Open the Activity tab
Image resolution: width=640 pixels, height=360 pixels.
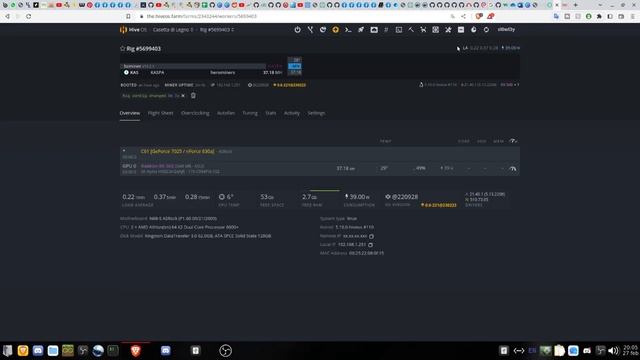click(292, 113)
